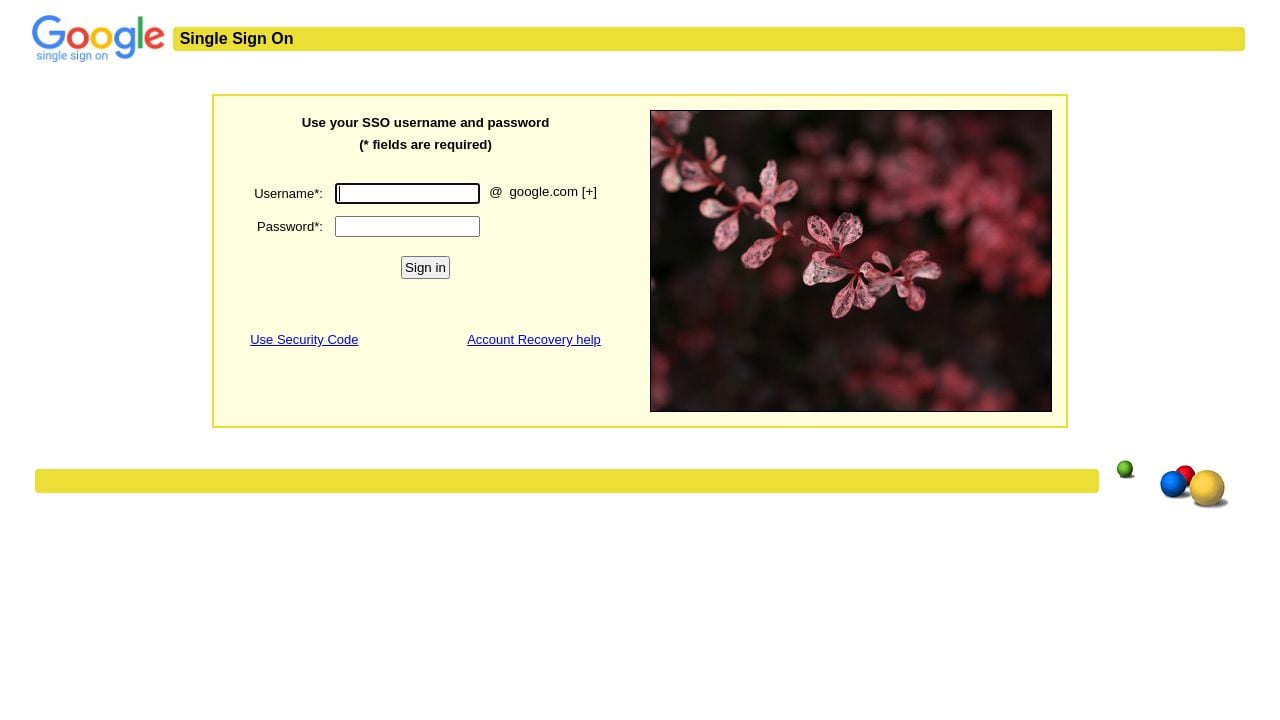
Task: Open Account Recovery help link
Action: click(534, 340)
